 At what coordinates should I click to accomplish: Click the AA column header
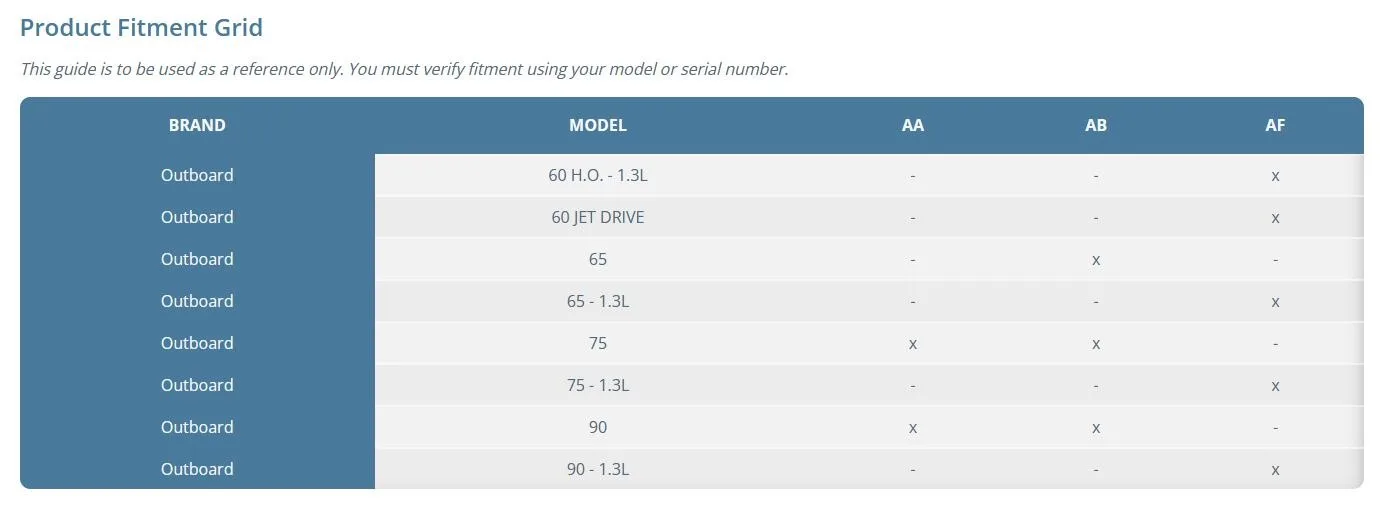913,126
